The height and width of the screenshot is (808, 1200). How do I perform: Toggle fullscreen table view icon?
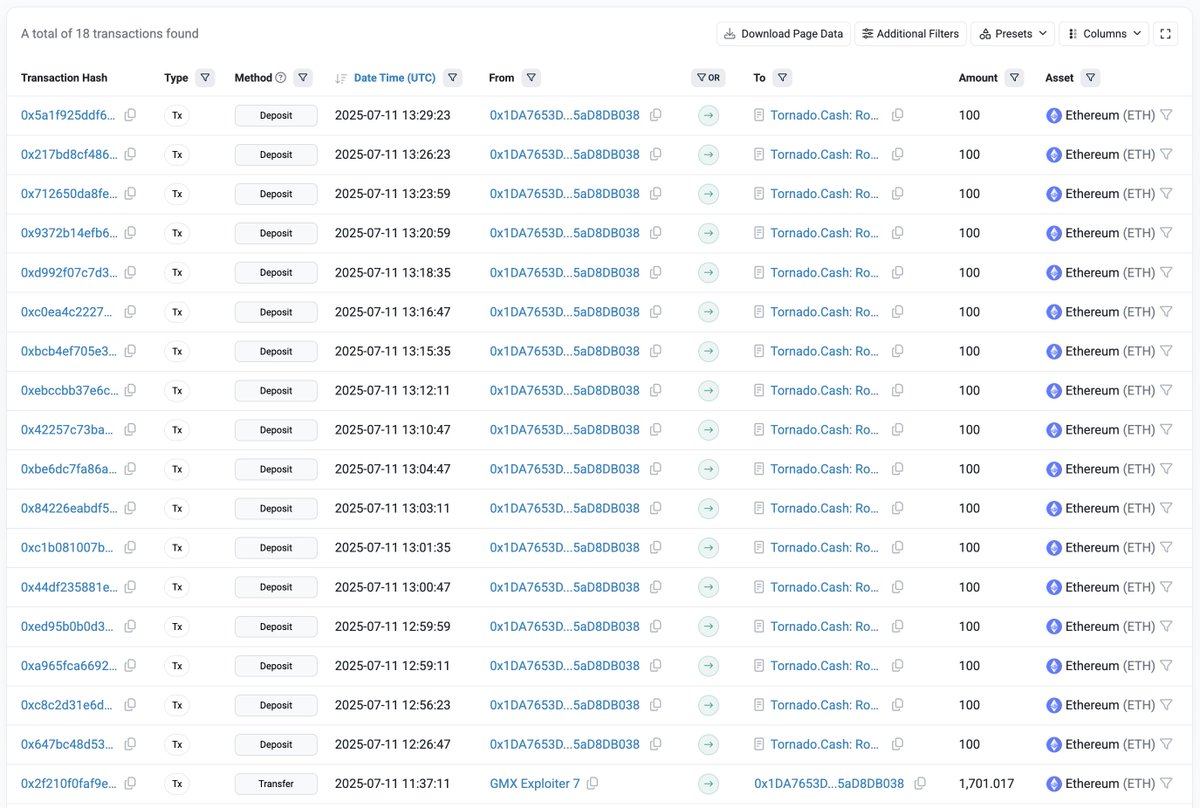tap(1165, 34)
